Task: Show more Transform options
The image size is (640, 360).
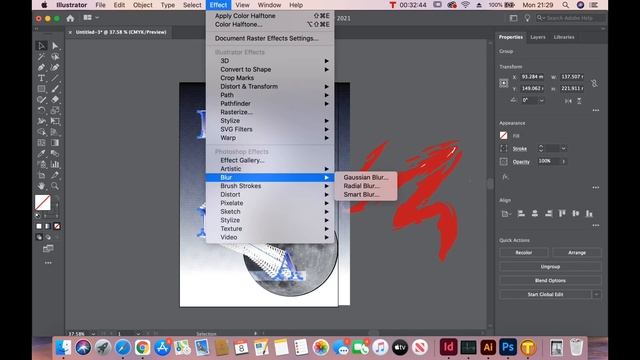Action: (596, 110)
